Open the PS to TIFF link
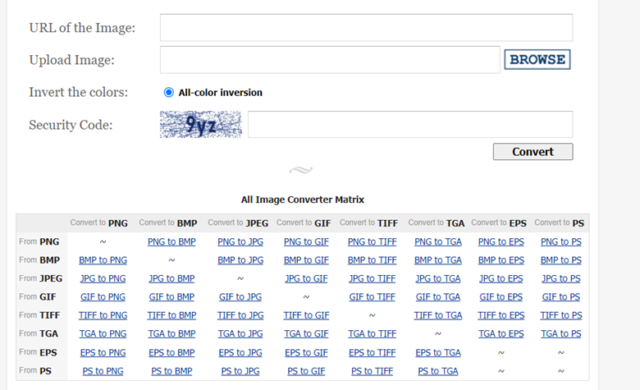 click(372, 371)
